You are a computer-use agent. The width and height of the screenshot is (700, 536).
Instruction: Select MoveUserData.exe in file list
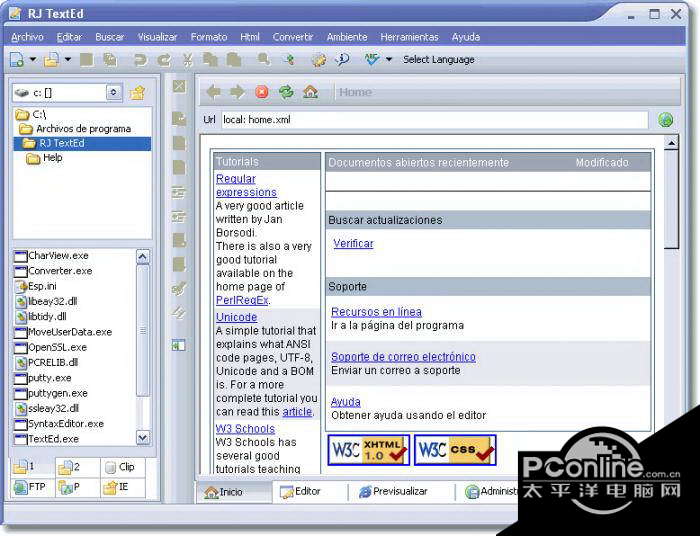coord(63,332)
